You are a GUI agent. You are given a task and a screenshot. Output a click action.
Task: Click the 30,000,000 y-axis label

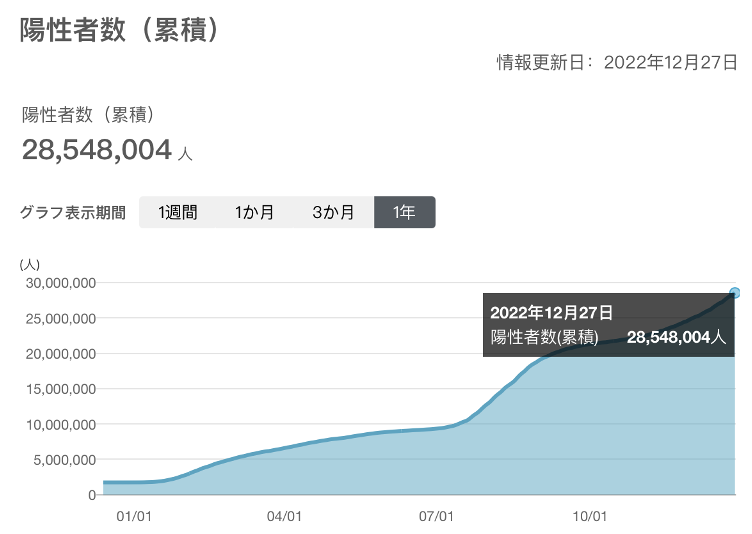pos(60,283)
